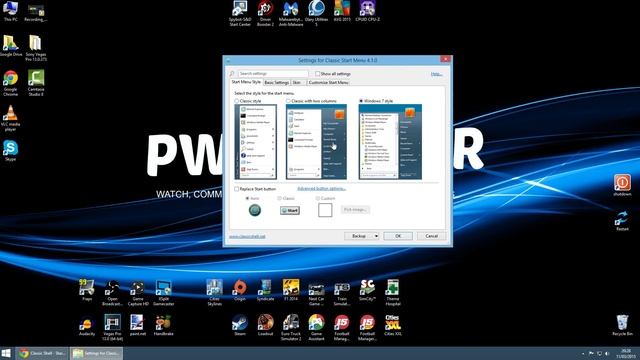
Task: Select the SimCity desktop icon
Action: click(x=367, y=290)
